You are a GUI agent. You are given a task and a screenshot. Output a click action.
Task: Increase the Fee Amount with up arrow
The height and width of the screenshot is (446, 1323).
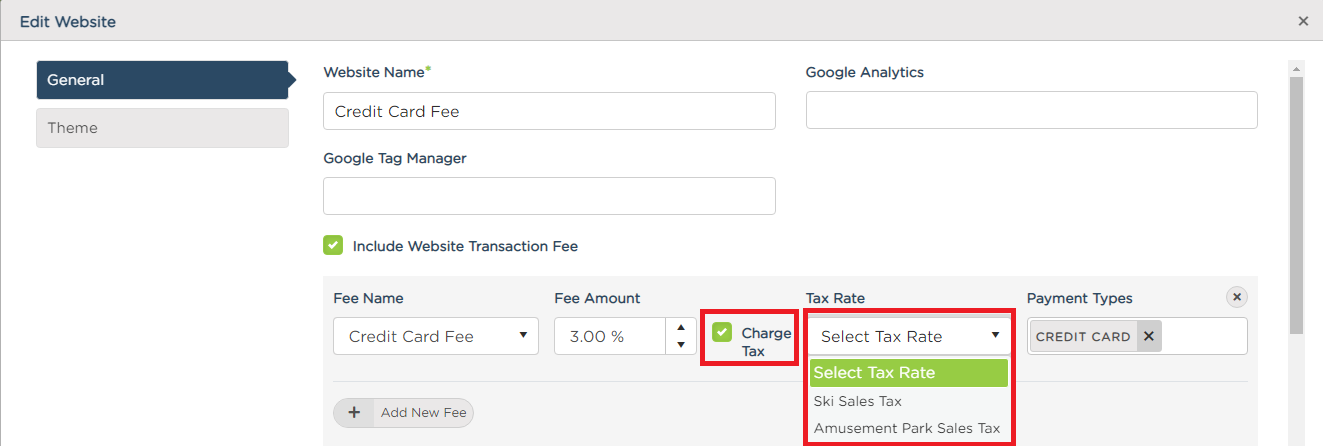click(x=681, y=327)
